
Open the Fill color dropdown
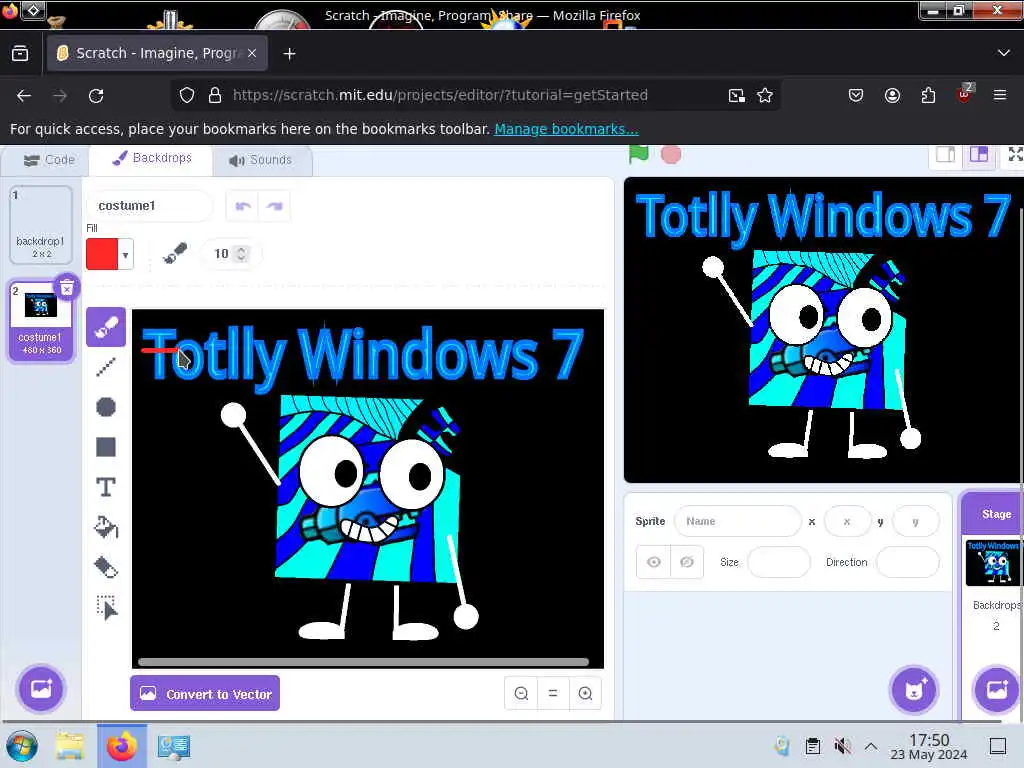point(125,254)
